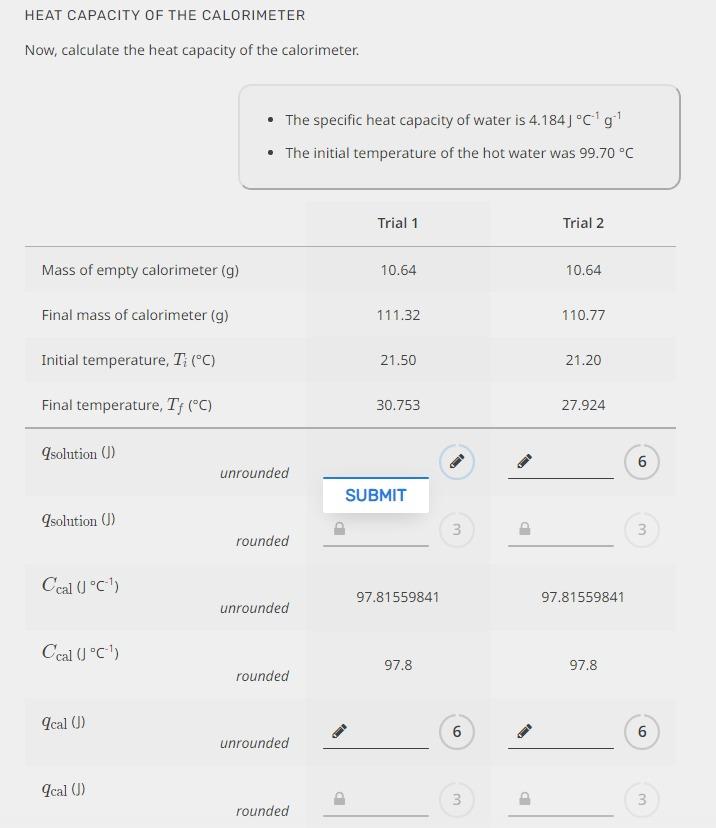This screenshot has height=828, width=716.
Task: Click the '3' badge beside Trial 2 qcal rounded
Action: pyautogui.click(x=640, y=799)
